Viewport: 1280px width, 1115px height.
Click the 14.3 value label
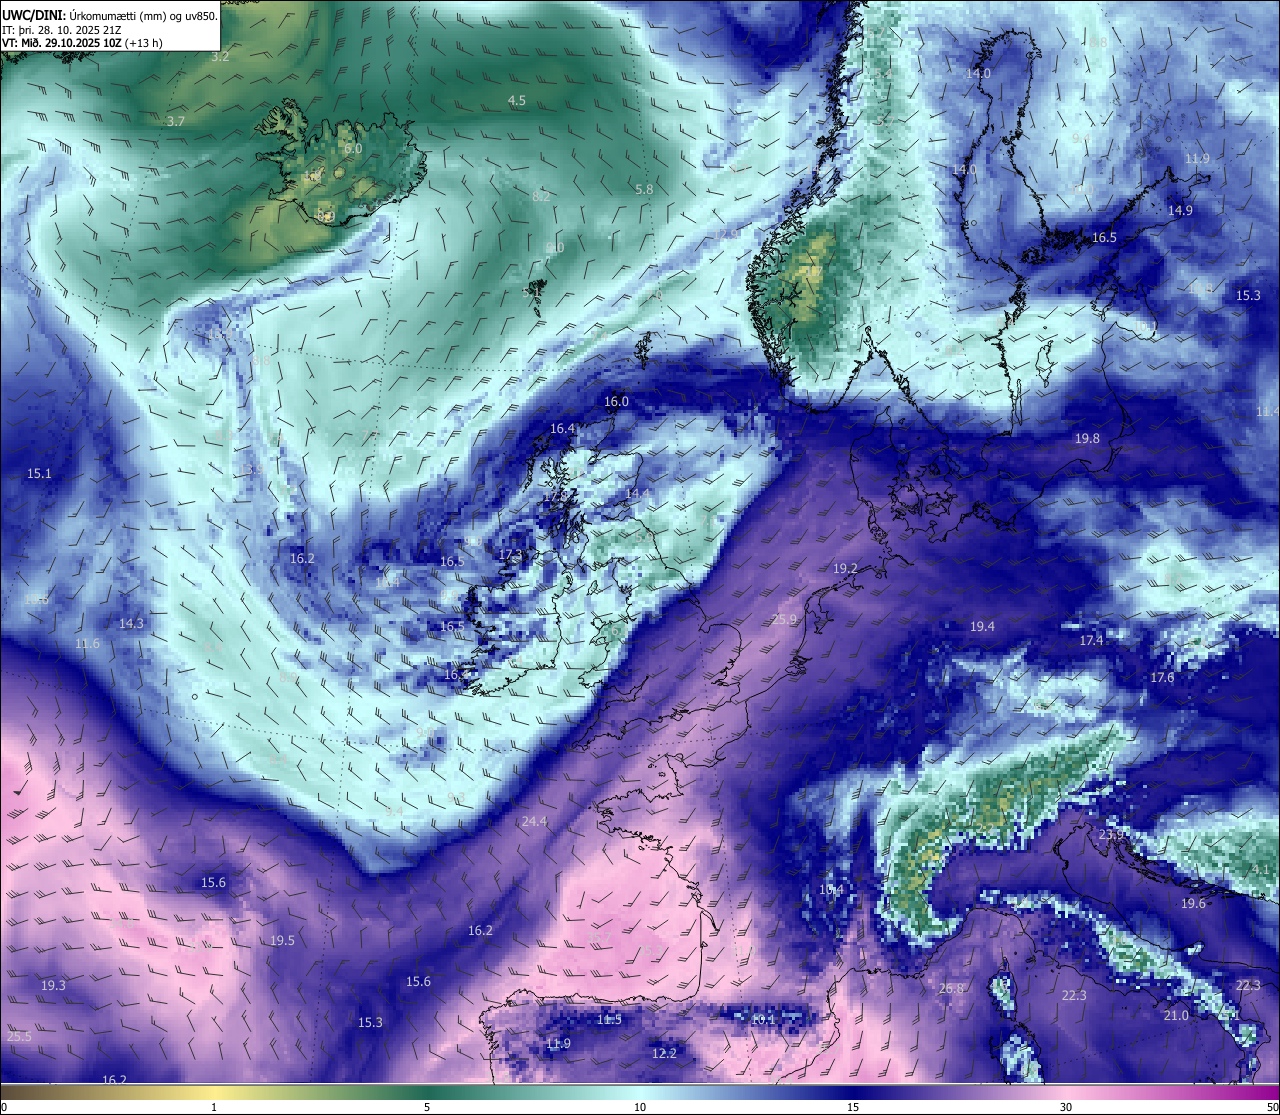131,624
